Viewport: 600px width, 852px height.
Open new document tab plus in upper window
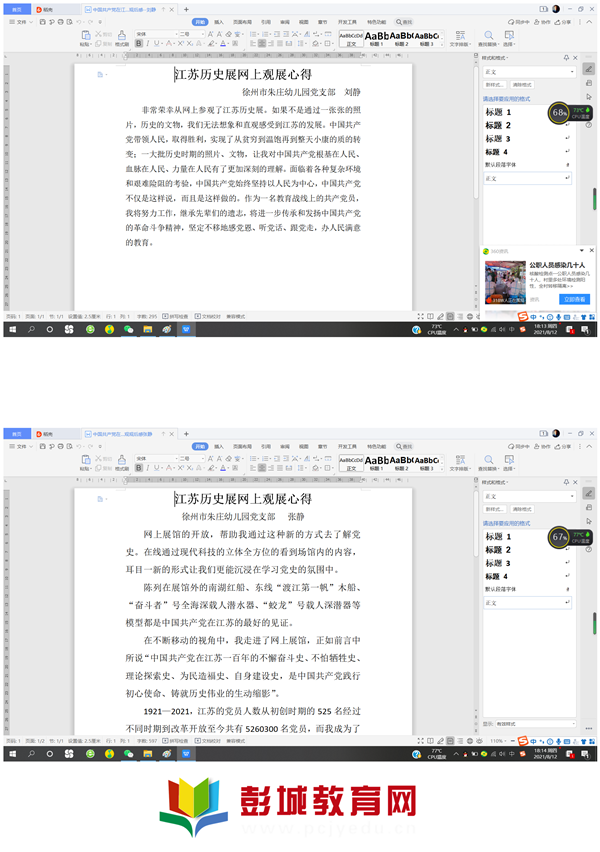[x=186, y=9]
